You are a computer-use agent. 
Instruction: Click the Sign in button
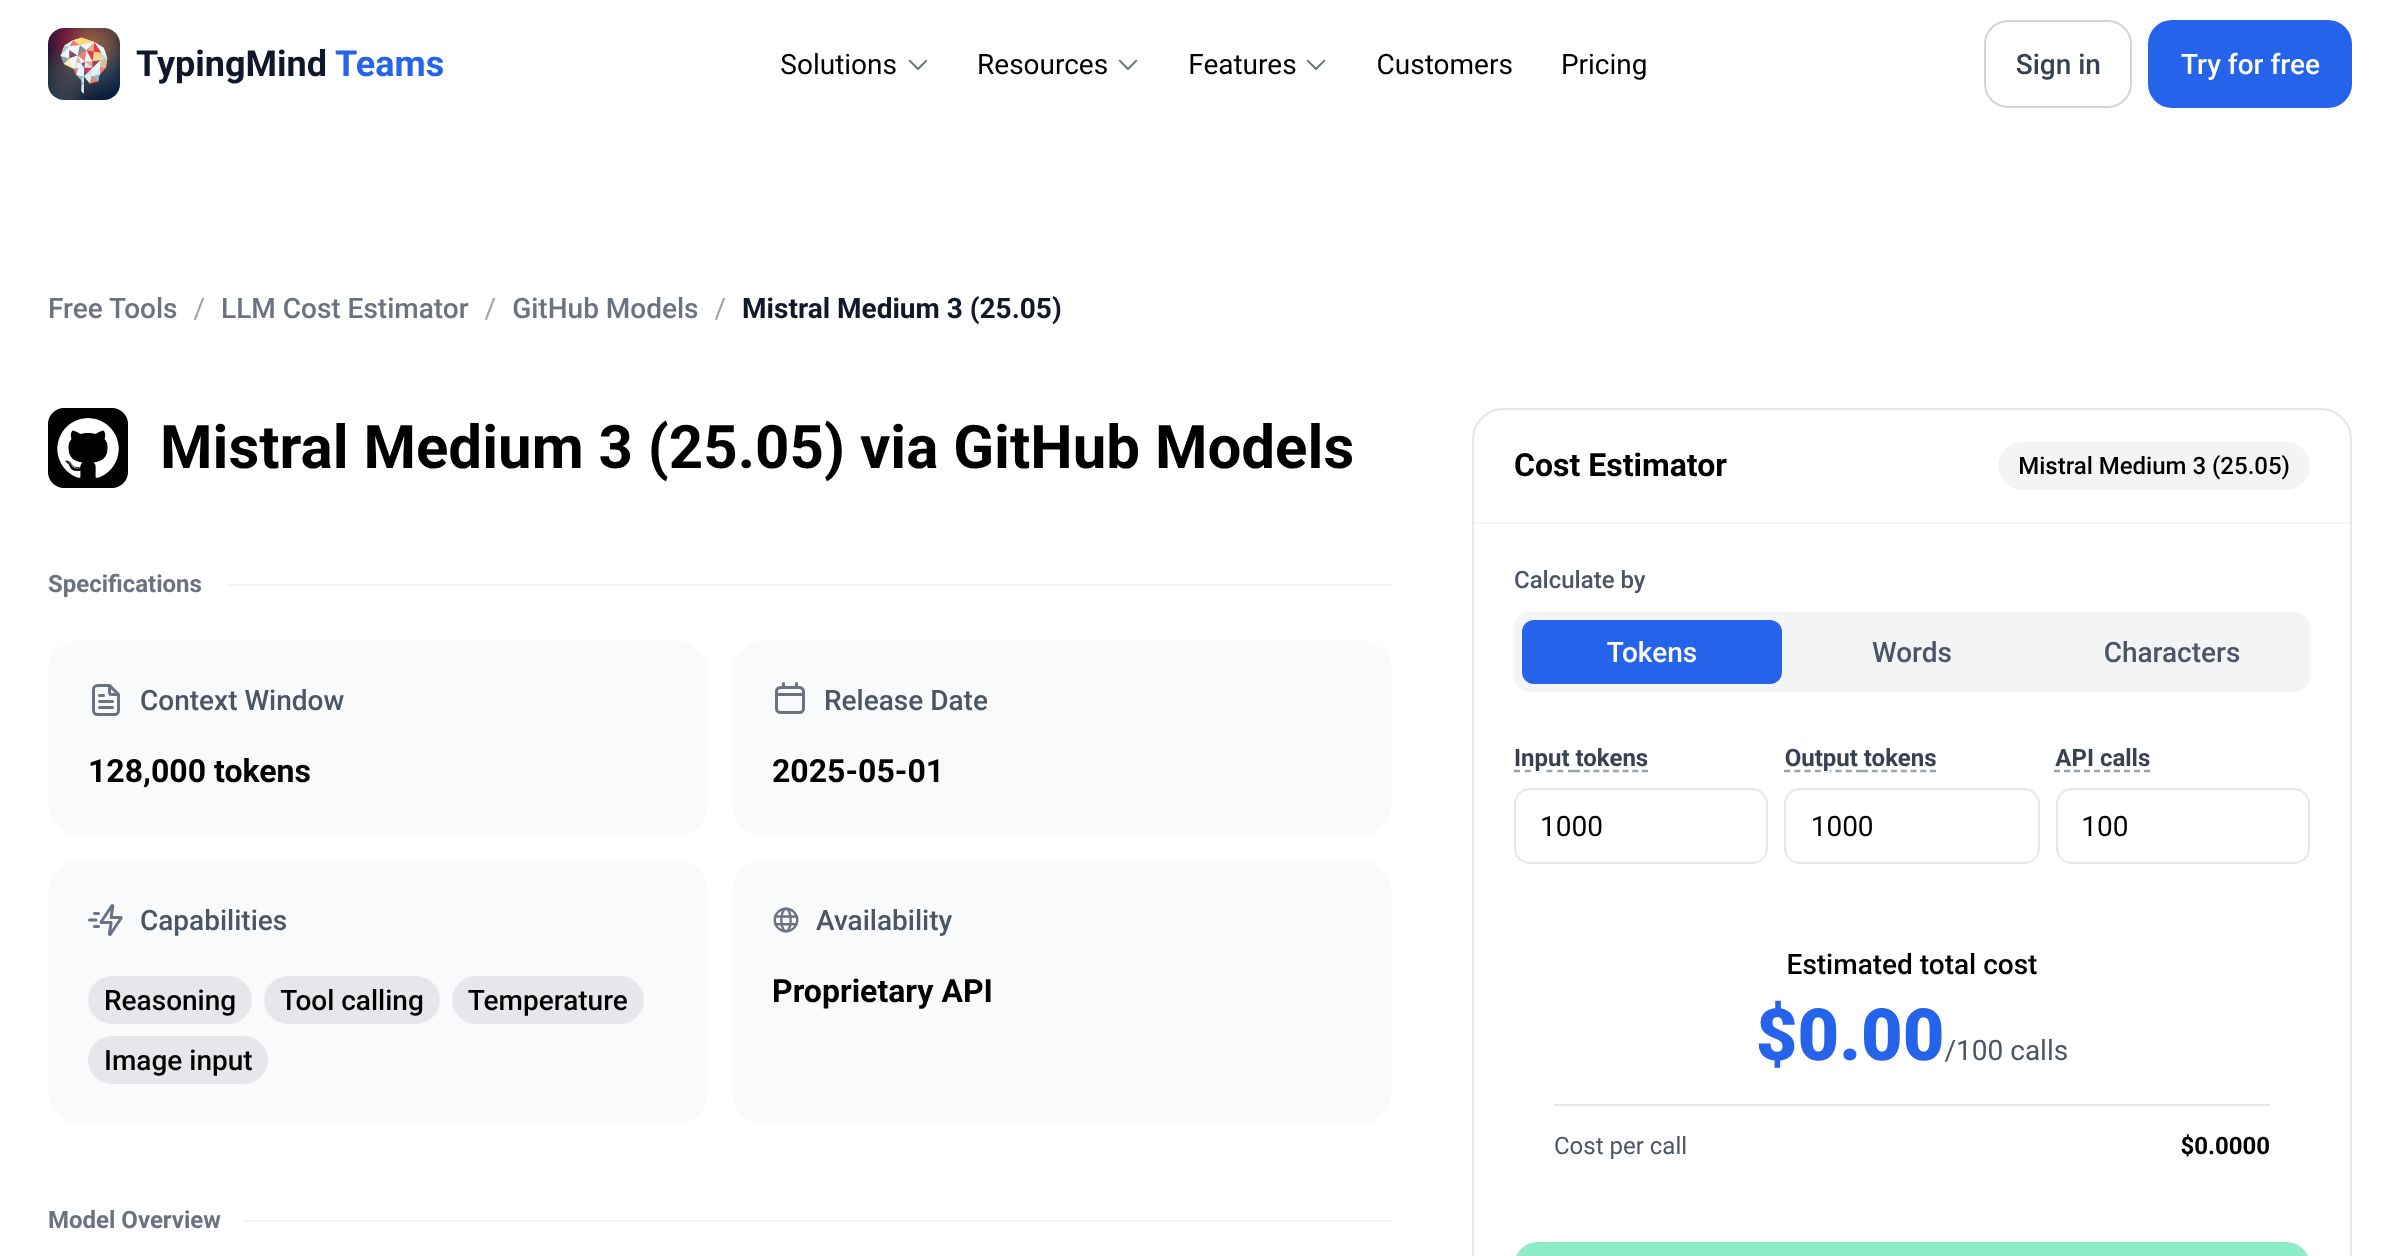[2058, 64]
